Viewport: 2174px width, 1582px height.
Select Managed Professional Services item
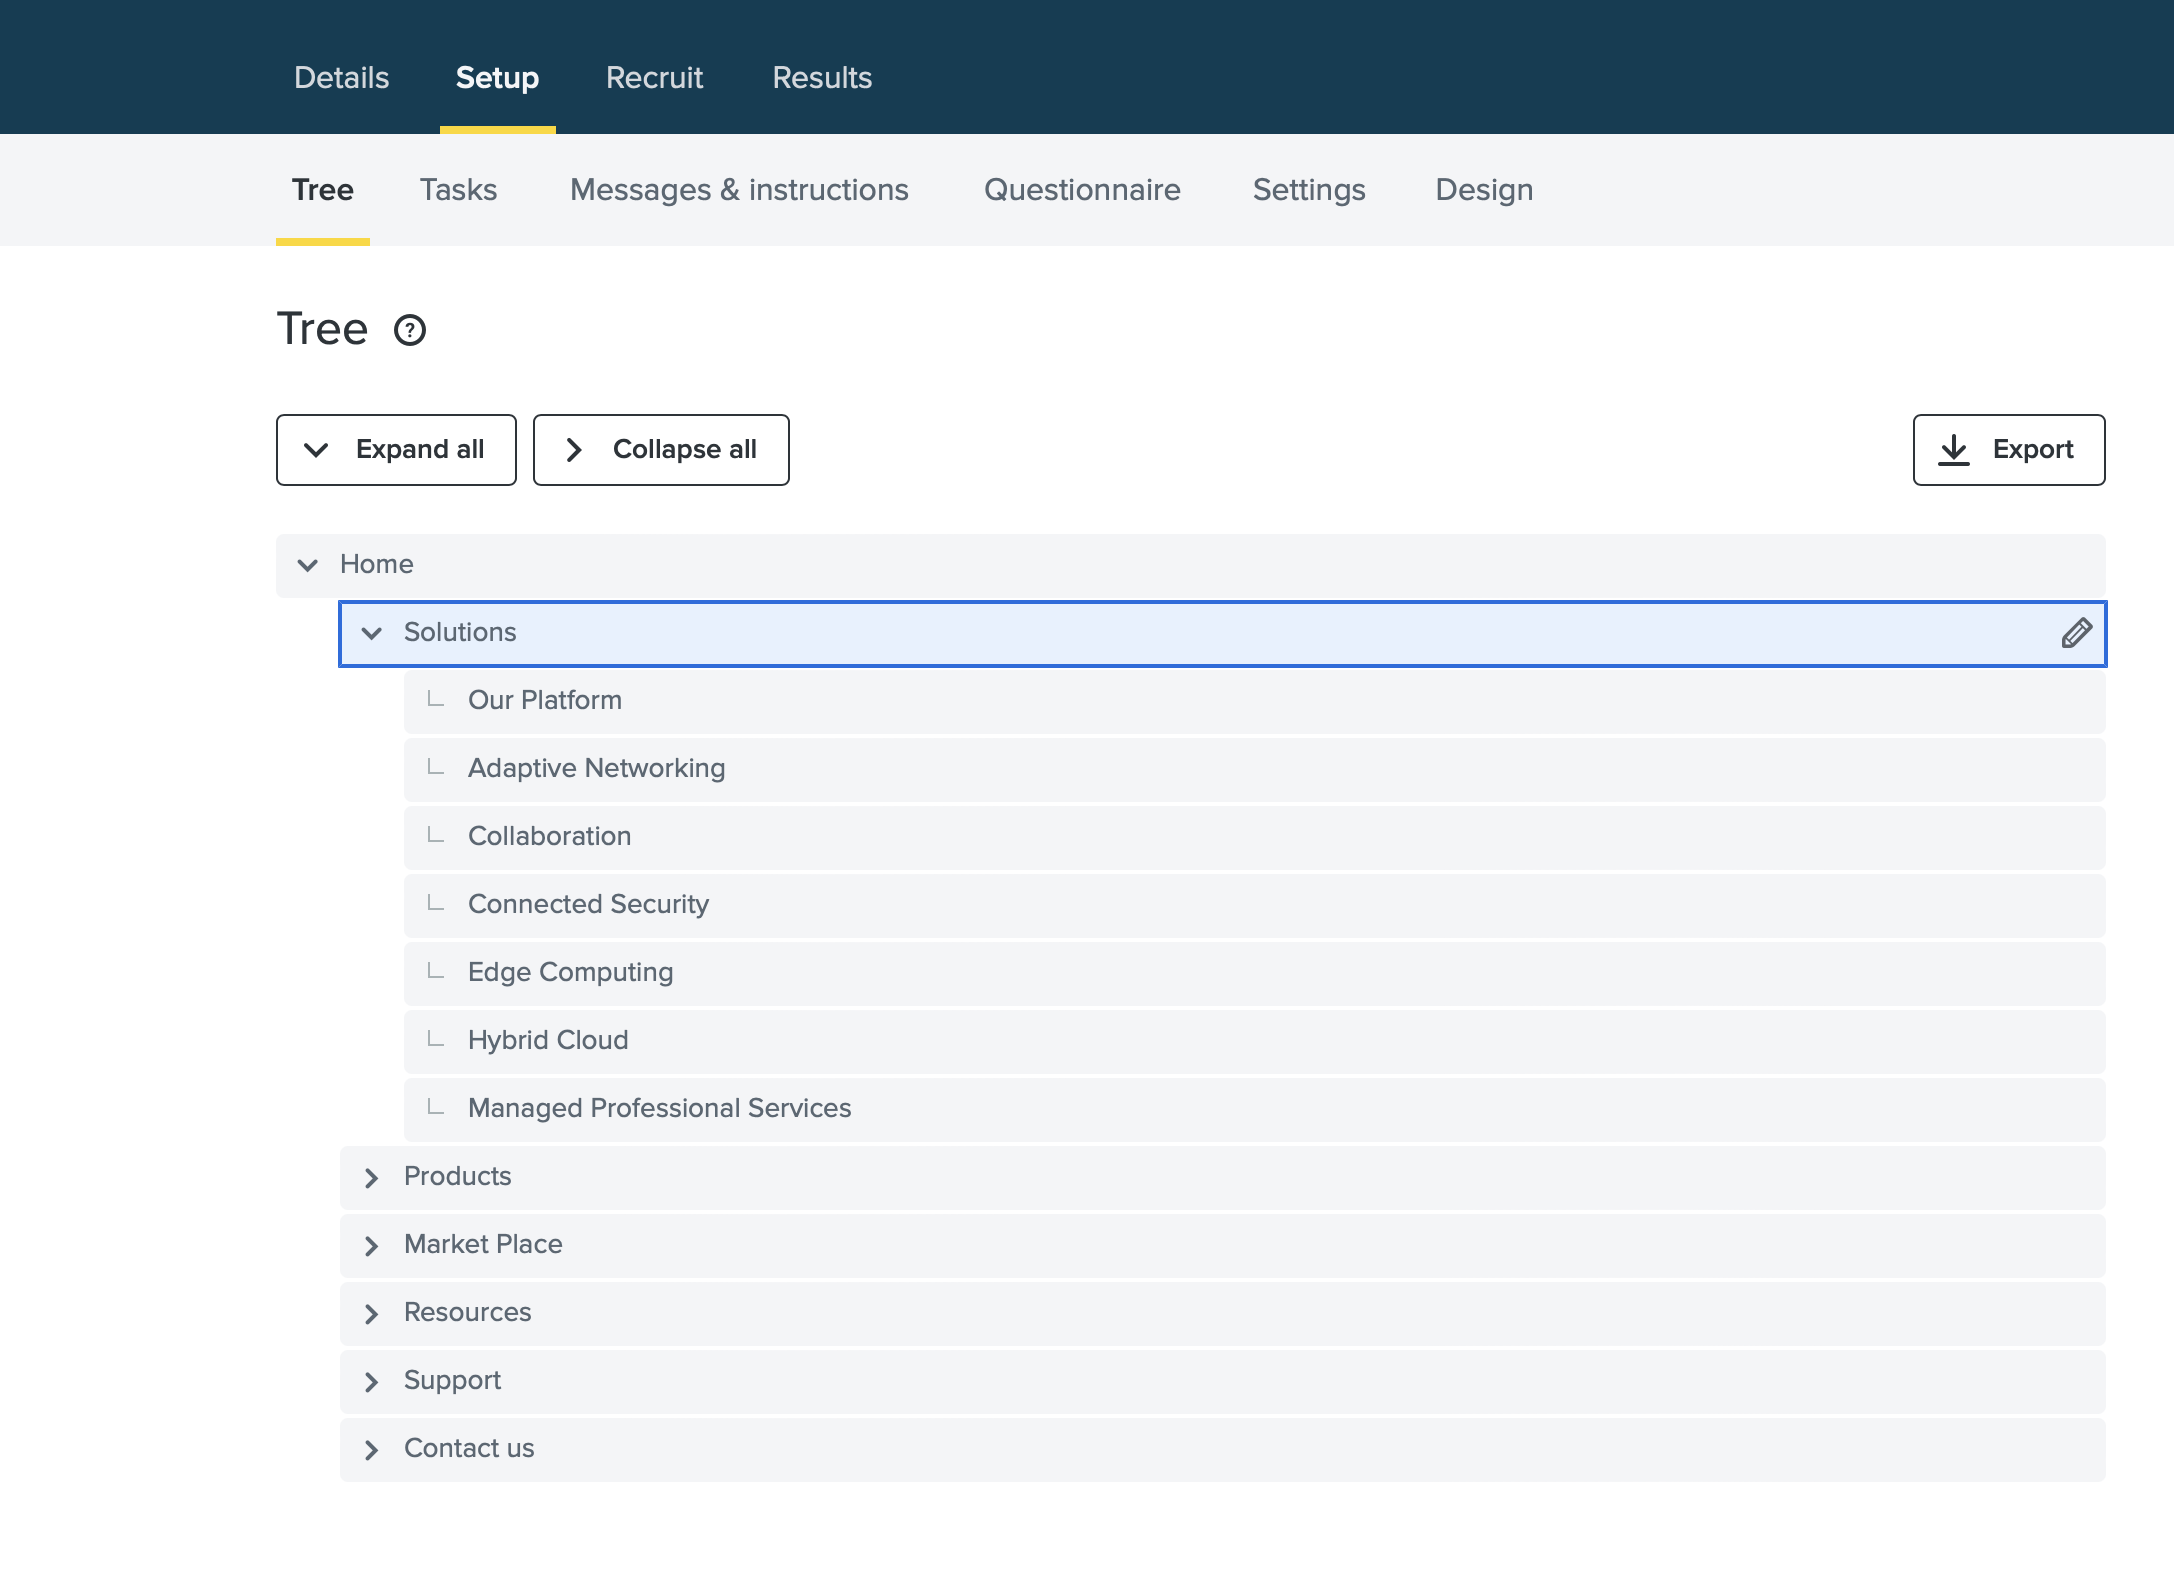[659, 1108]
